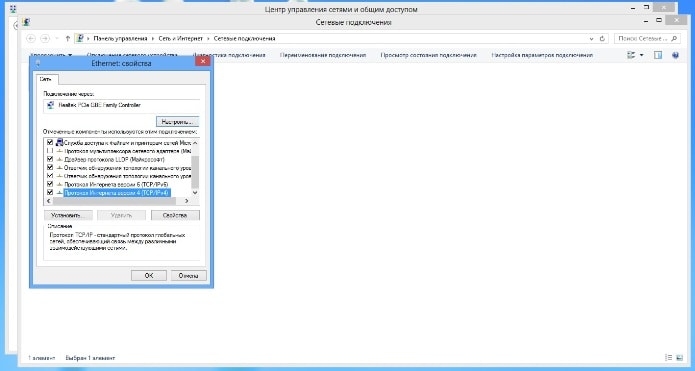The height and width of the screenshot is (371, 695).
Task: Close the Ethernet properties dialog
Action: (203, 62)
